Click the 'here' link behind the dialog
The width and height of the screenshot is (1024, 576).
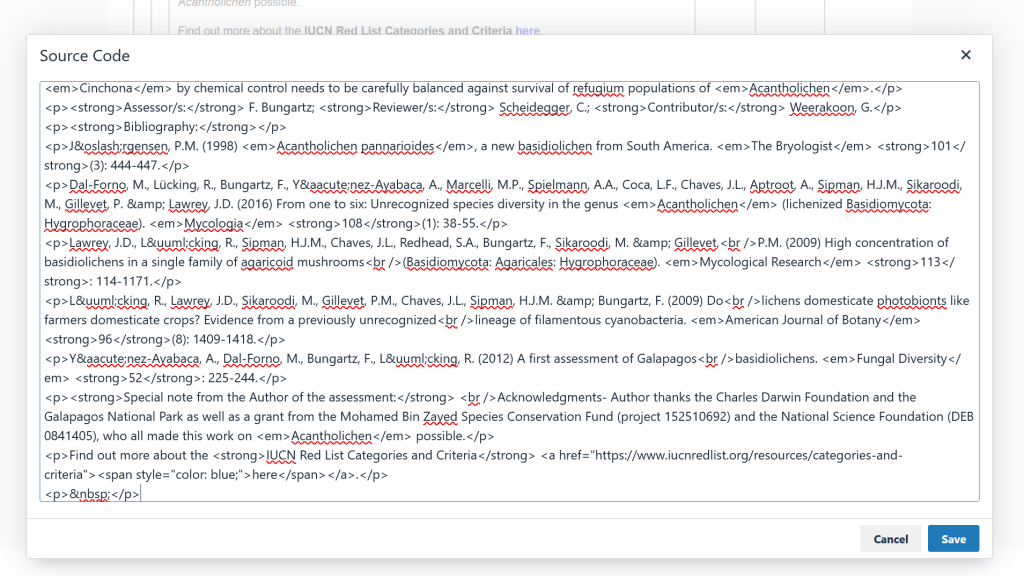[527, 31]
